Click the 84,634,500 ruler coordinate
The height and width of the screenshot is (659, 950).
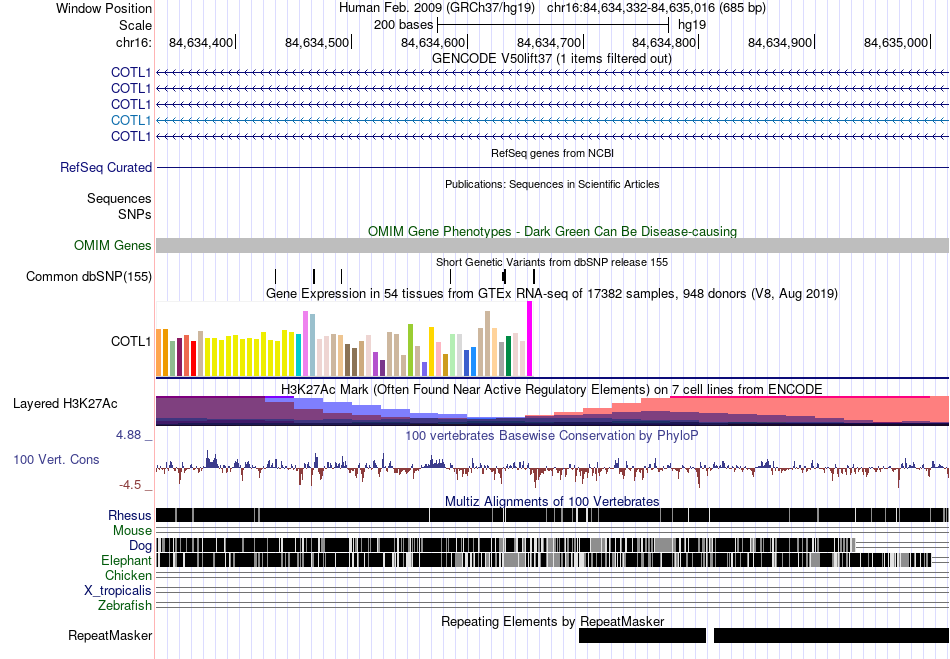pyautogui.click(x=317, y=42)
